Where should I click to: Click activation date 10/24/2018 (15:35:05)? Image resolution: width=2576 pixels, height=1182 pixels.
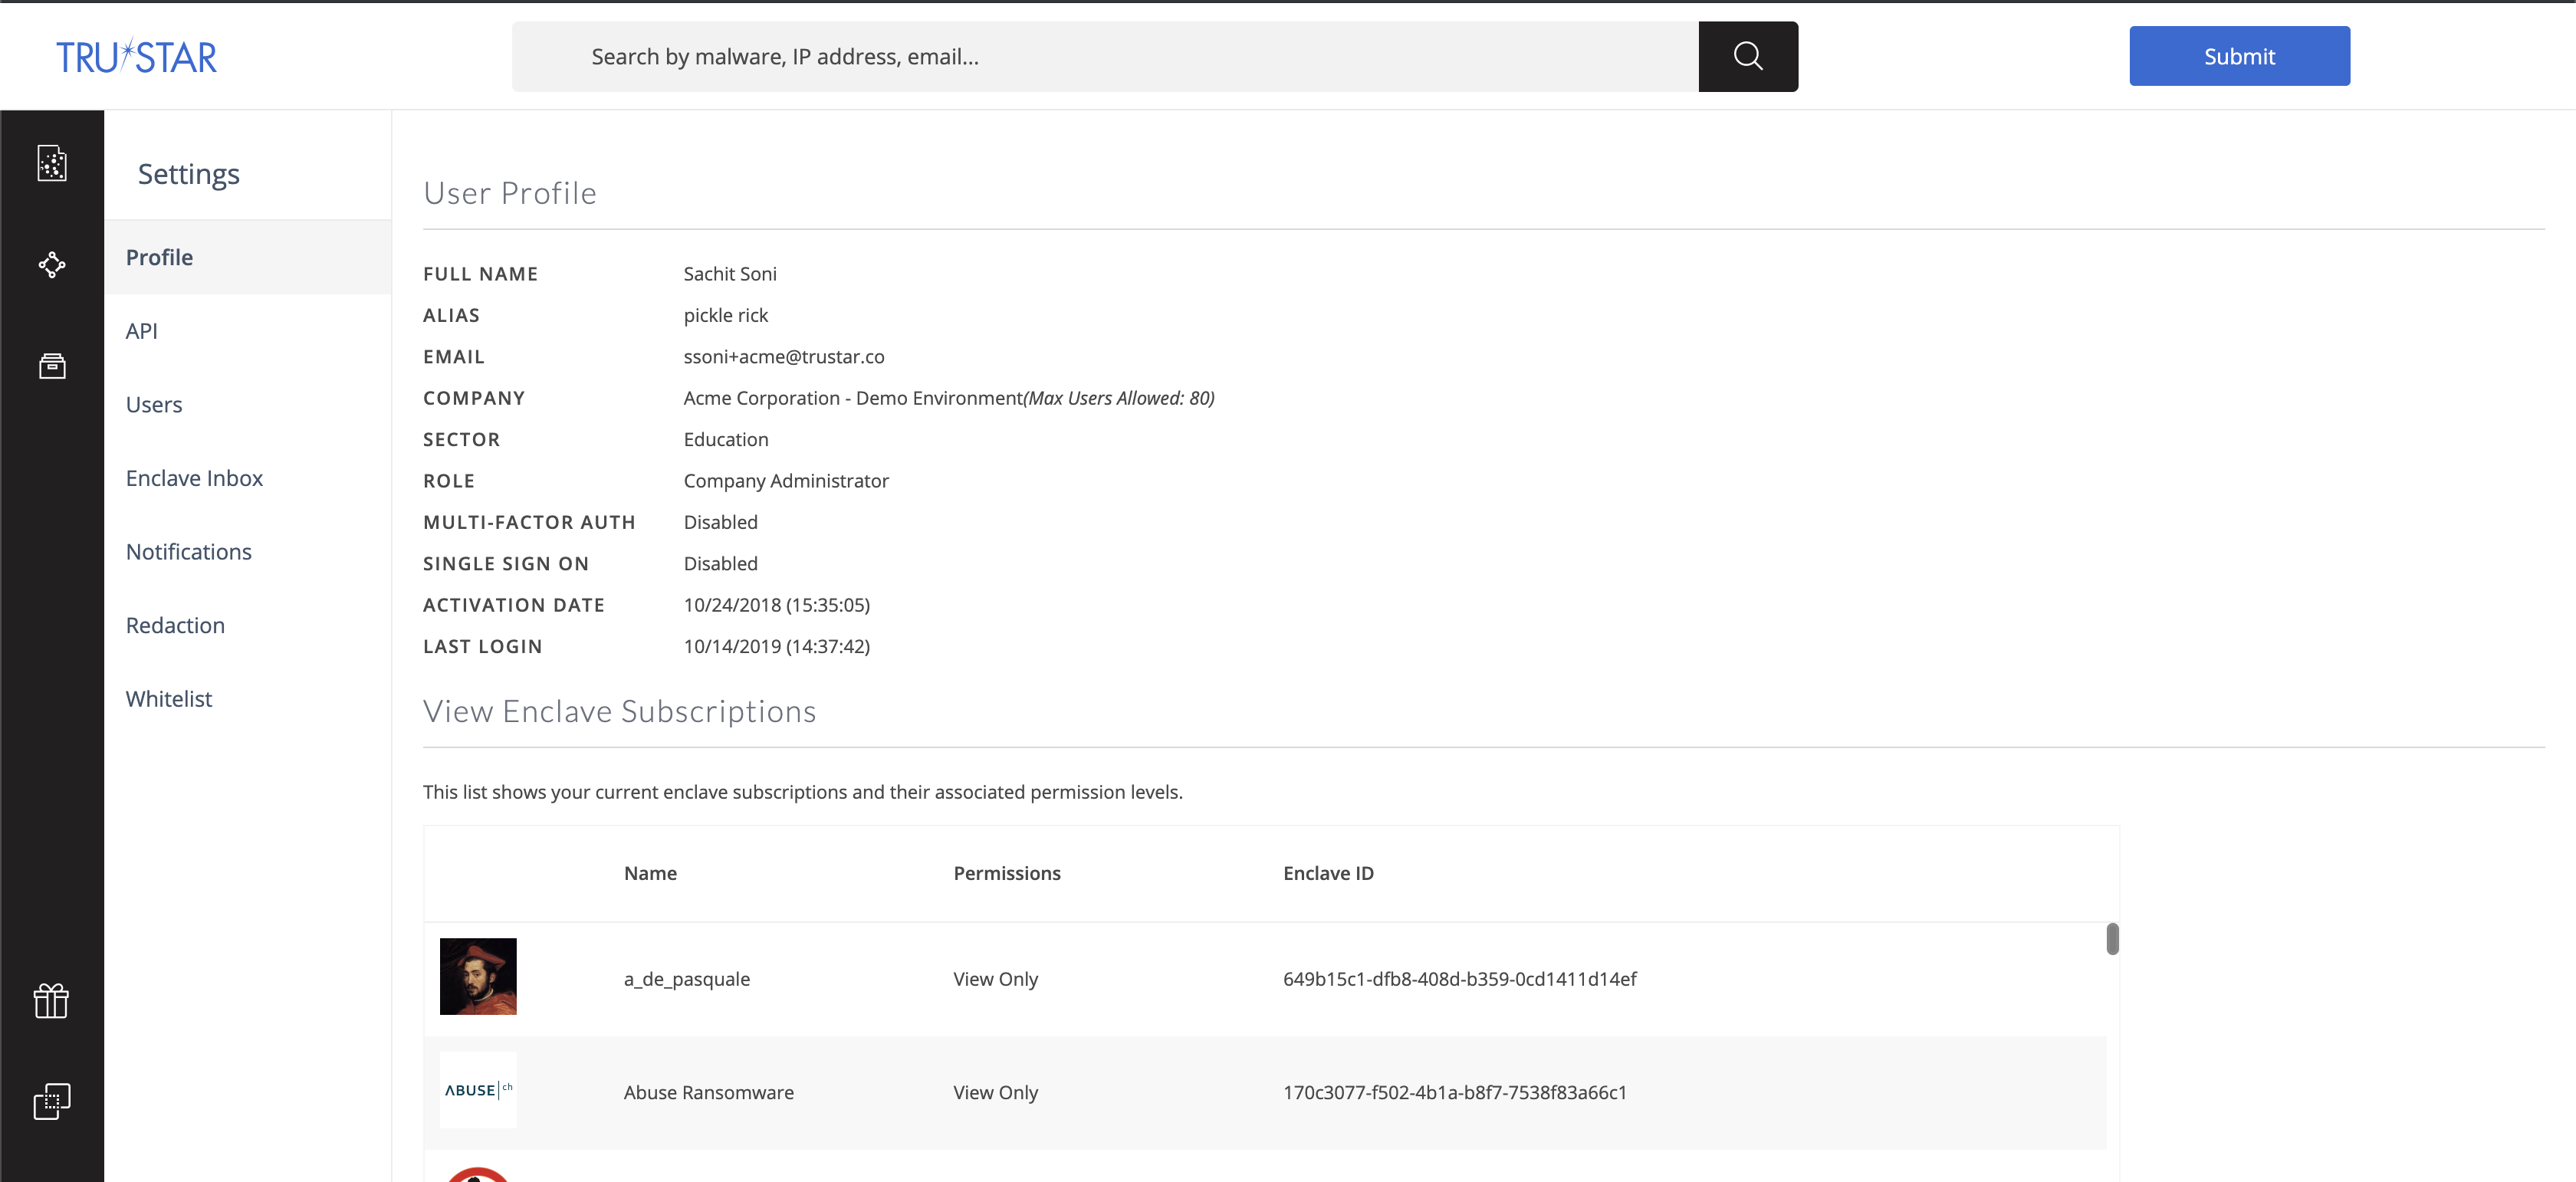(x=777, y=605)
